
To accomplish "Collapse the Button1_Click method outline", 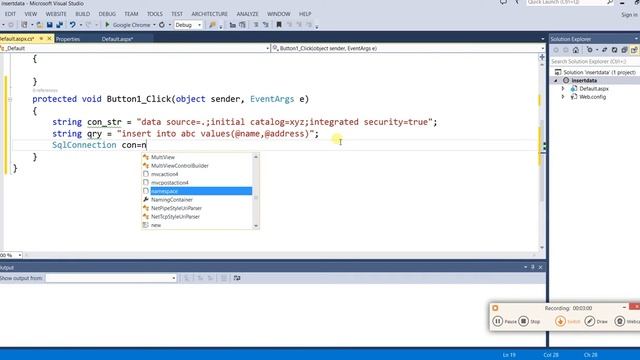I will tap(10, 99).
